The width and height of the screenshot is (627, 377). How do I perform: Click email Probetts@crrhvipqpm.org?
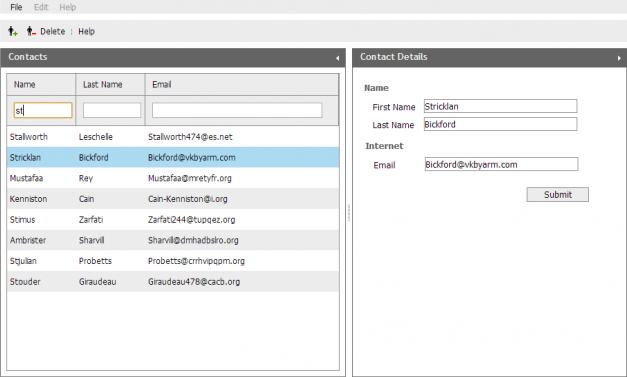tap(196, 261)
